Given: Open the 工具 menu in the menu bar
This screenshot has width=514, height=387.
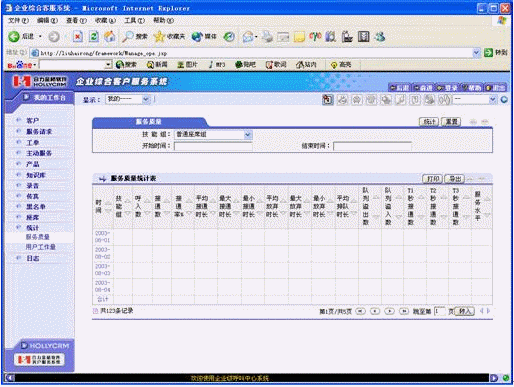Looking at the screenshot, I should coord(134,21).
